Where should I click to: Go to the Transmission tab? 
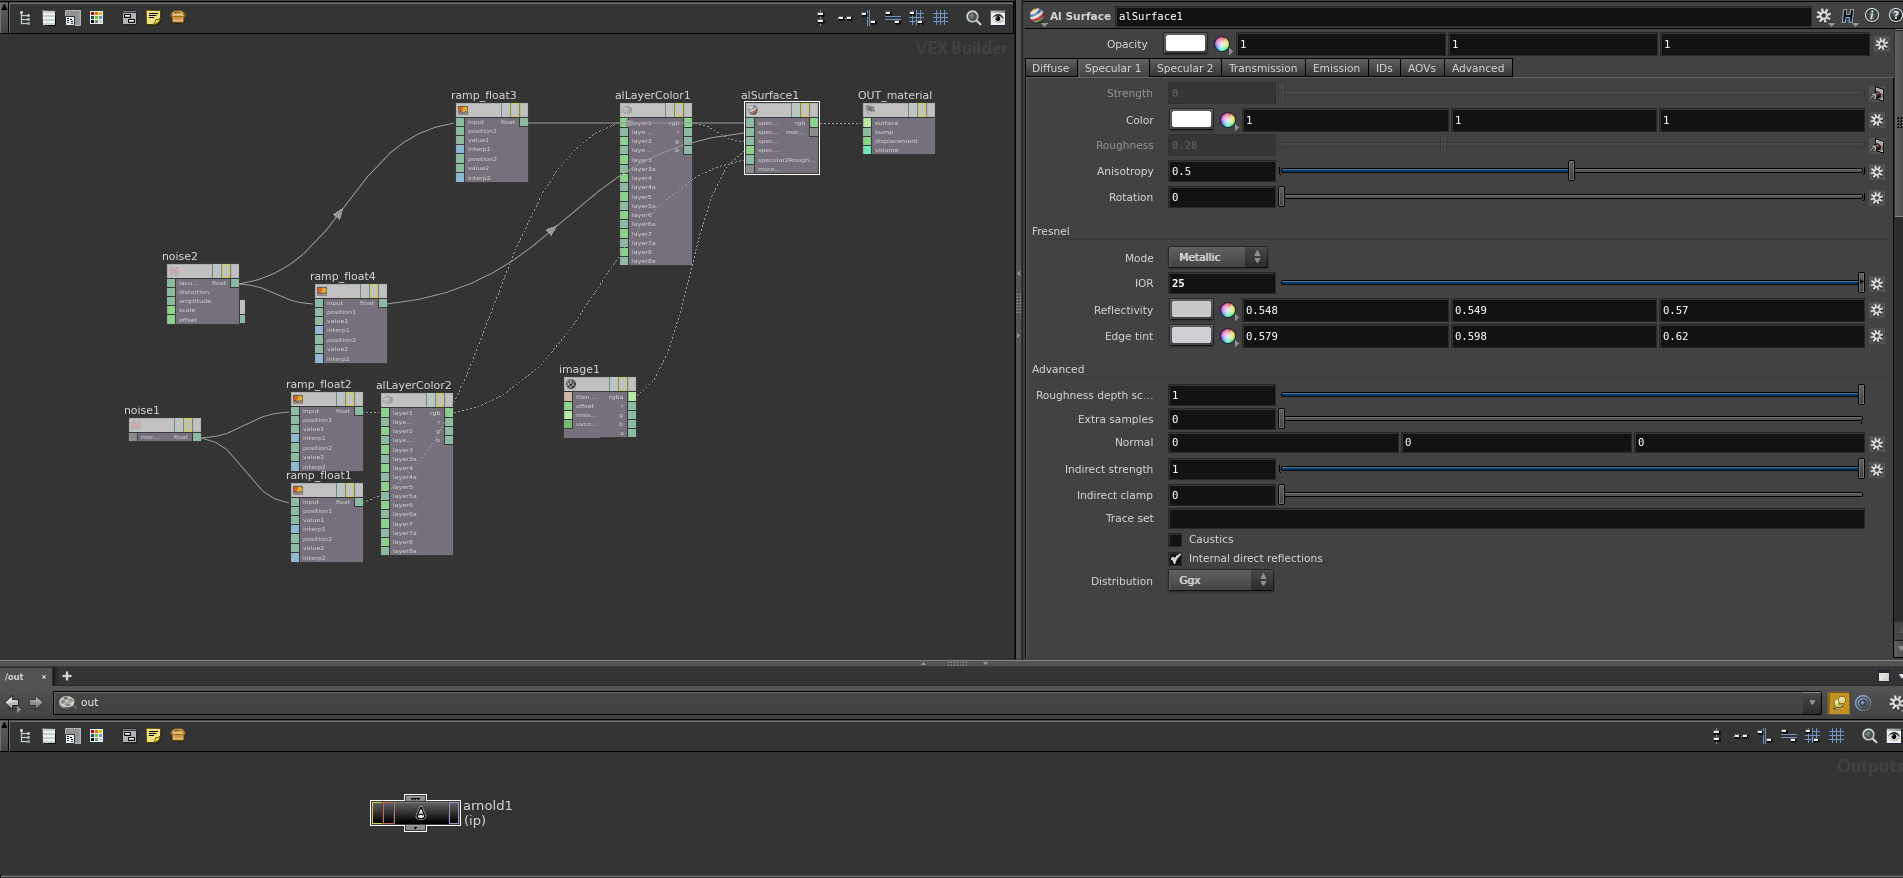[1262, 68]
